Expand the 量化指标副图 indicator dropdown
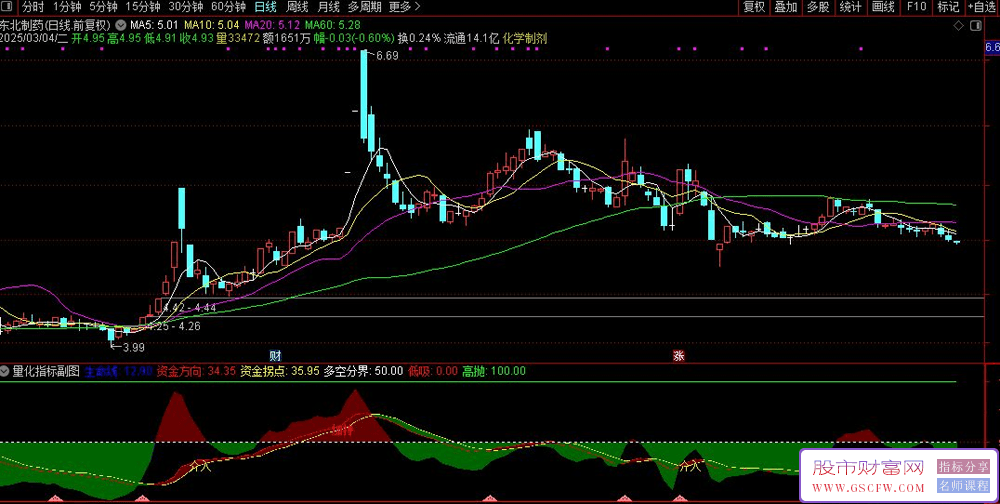The height and width of the screenshot is (504, 1000). [x=5, y=371]
